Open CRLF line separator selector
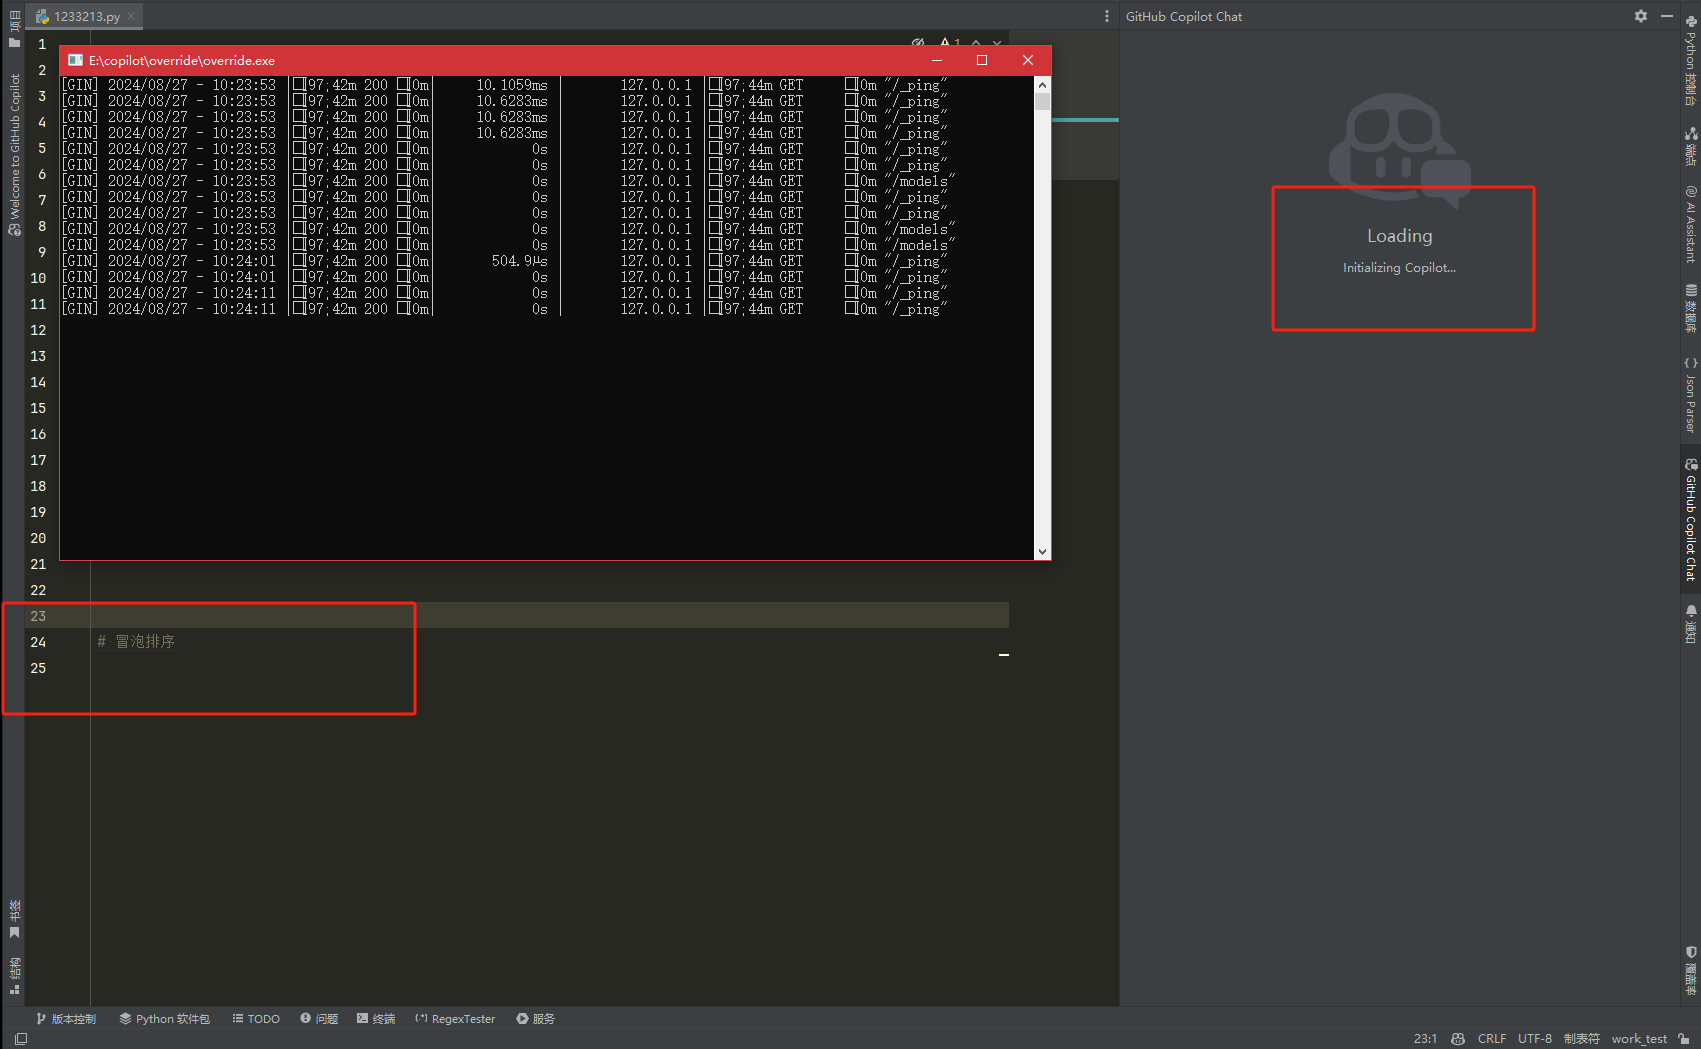This screenshot has width=1701, height=1049. pos(1492,1039)
